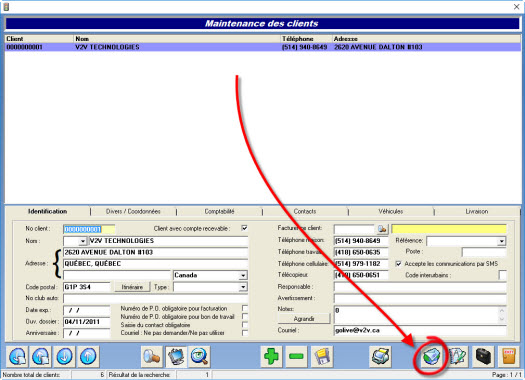Expand the Type dropdown

coord(243,287)
